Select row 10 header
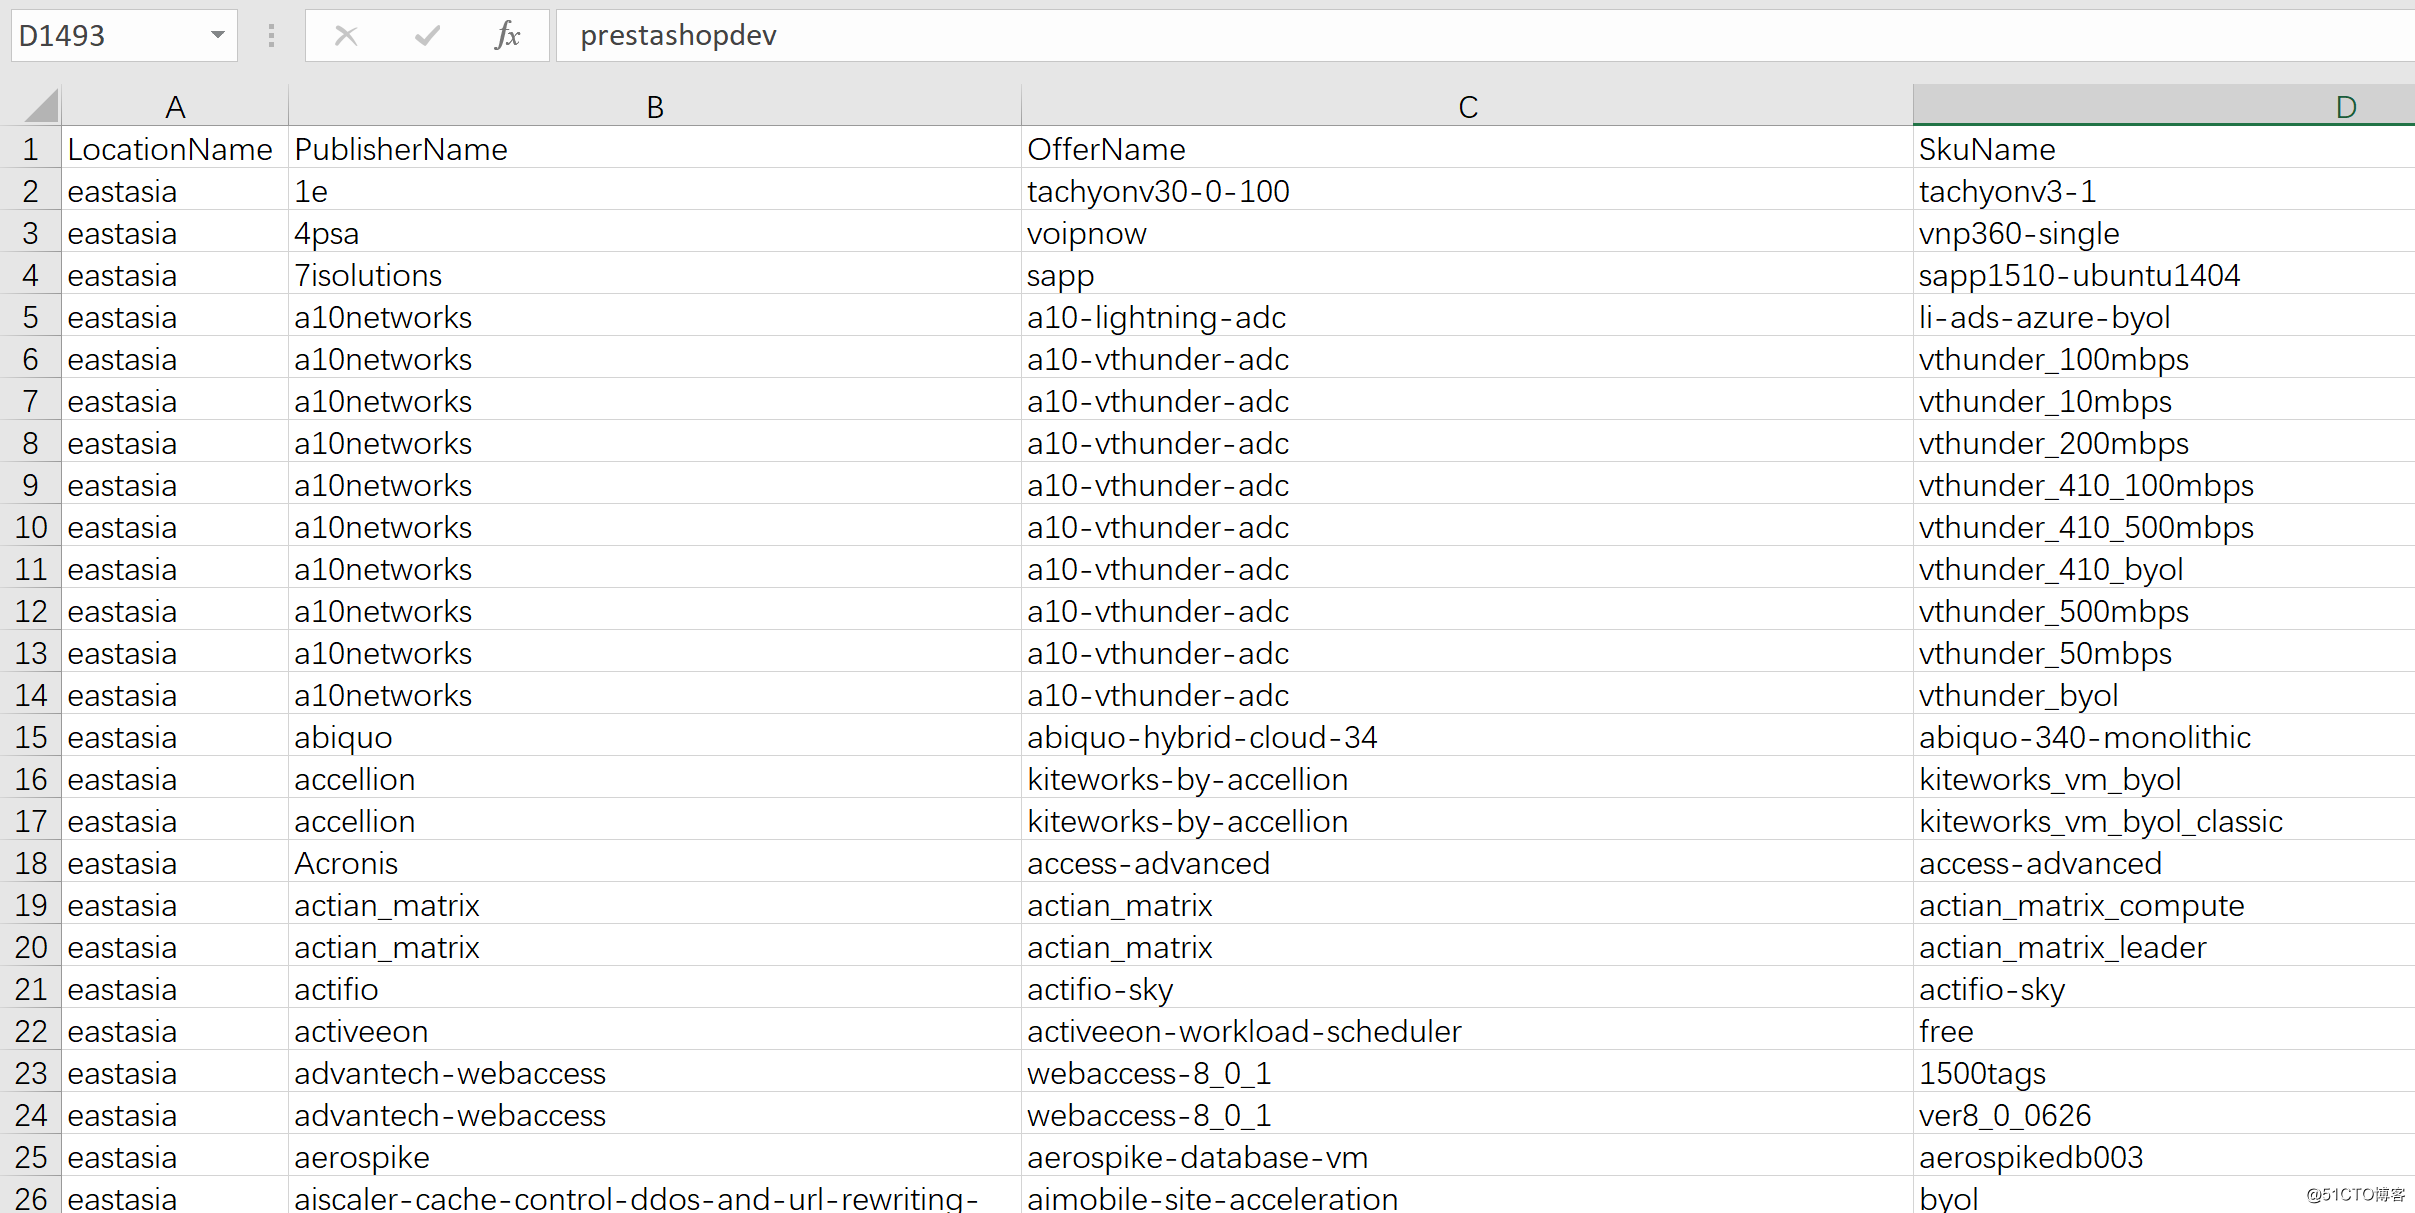Image resolution: width=2415 pixels, height=1213 pixels. [30, 527]
